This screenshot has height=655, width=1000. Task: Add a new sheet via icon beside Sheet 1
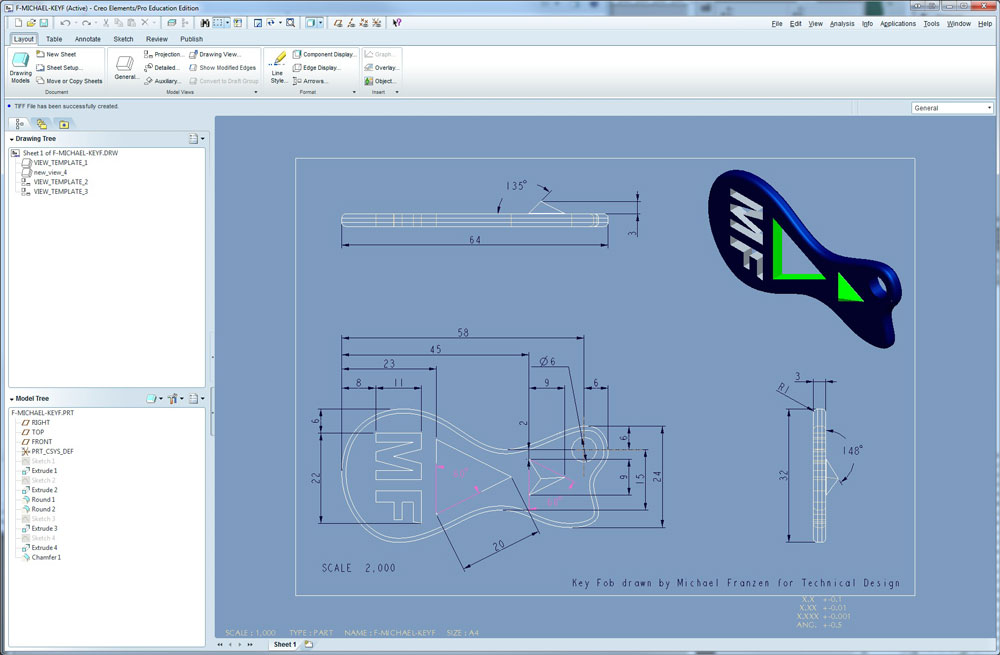309,644
